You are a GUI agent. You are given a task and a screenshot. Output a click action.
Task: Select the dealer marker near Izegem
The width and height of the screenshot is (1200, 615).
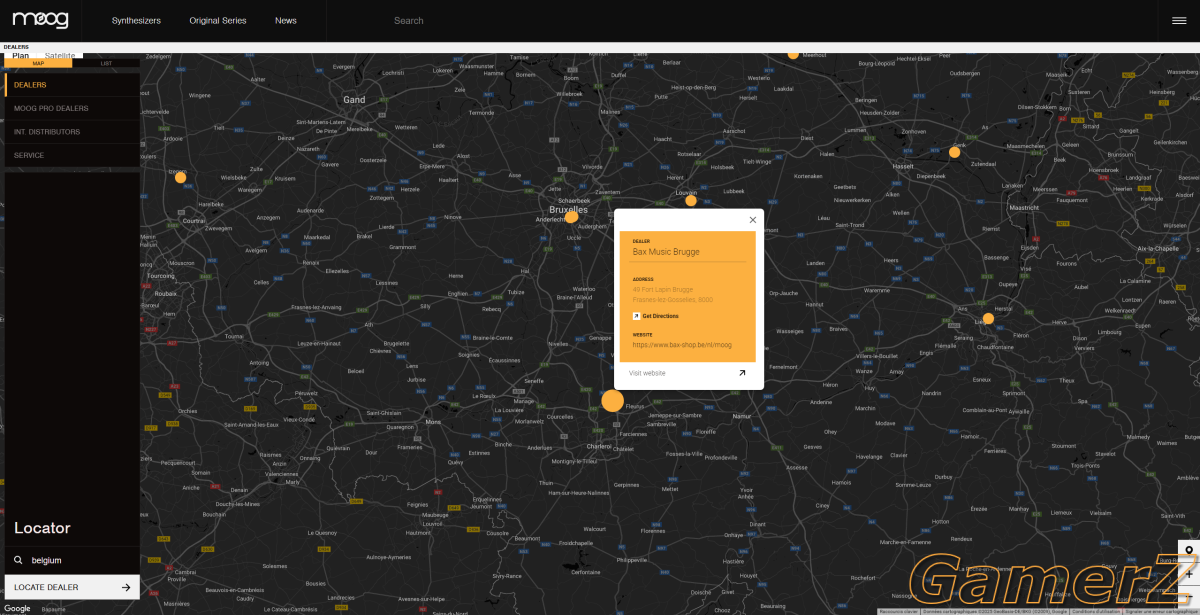(x=181, y=177)
